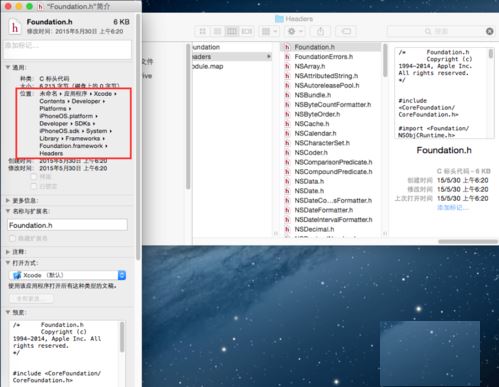Expand the More Info section
Image resolution: width=499 pixels, height=387 pixels.
point(8,200)
